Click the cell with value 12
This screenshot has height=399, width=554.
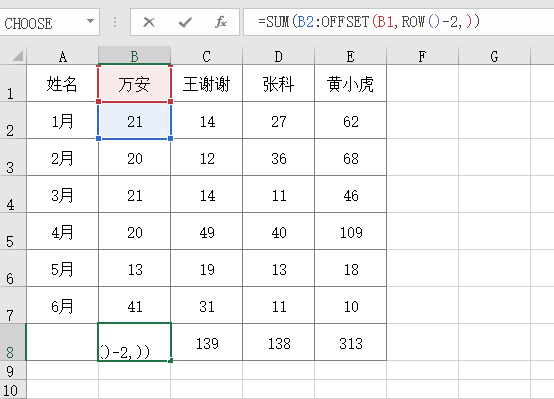coord(207,158)
